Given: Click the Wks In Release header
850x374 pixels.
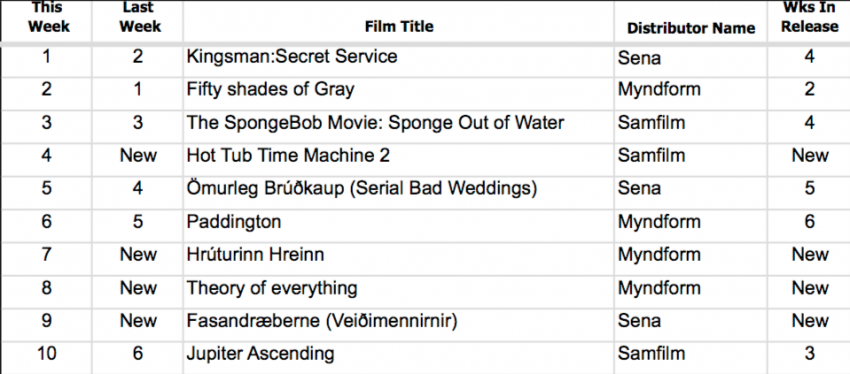Looking at the screenshot, I should [x=809, y=17].
